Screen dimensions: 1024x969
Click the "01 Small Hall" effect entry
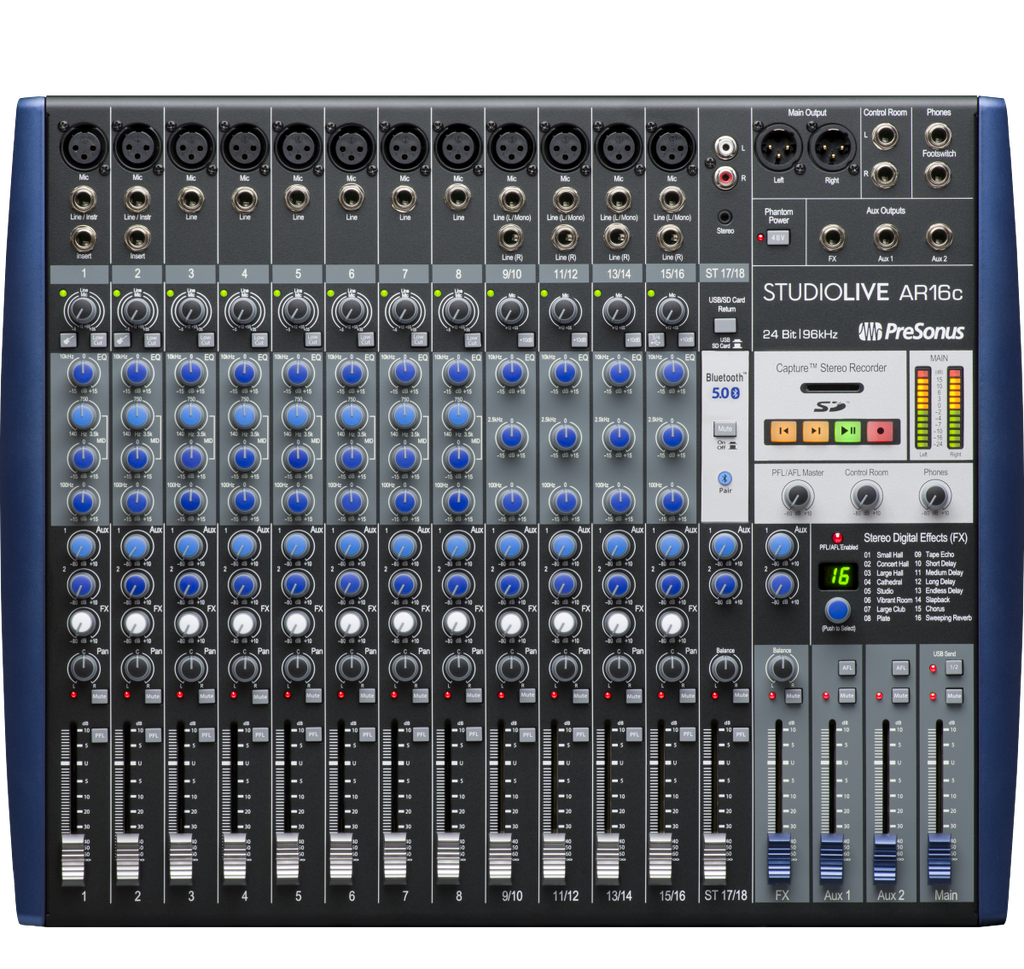pos(884,554)
